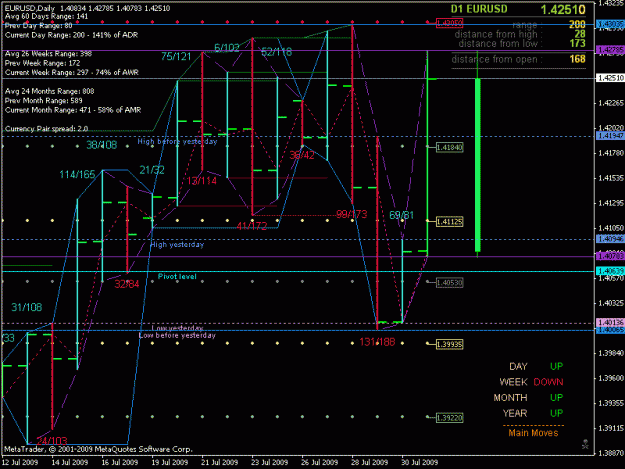Image resolution: width=625 pixels, height=469 pixels.
Task: Click the thick green current-day candle bar
Action: [x=478, y=165]
